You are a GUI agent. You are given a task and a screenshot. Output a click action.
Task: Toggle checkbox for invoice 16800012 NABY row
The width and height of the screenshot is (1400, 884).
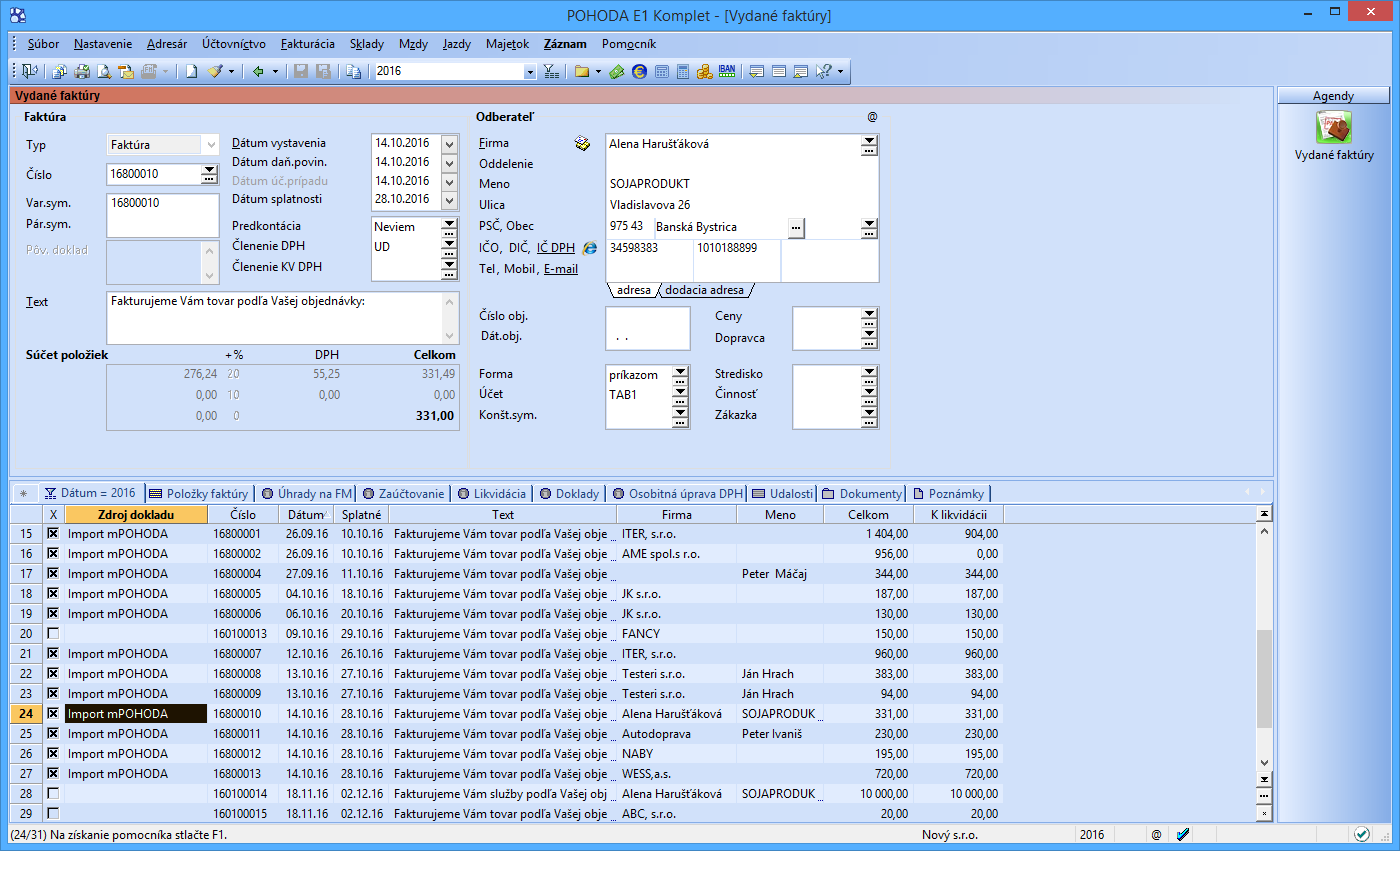click(x=53, y=754)
